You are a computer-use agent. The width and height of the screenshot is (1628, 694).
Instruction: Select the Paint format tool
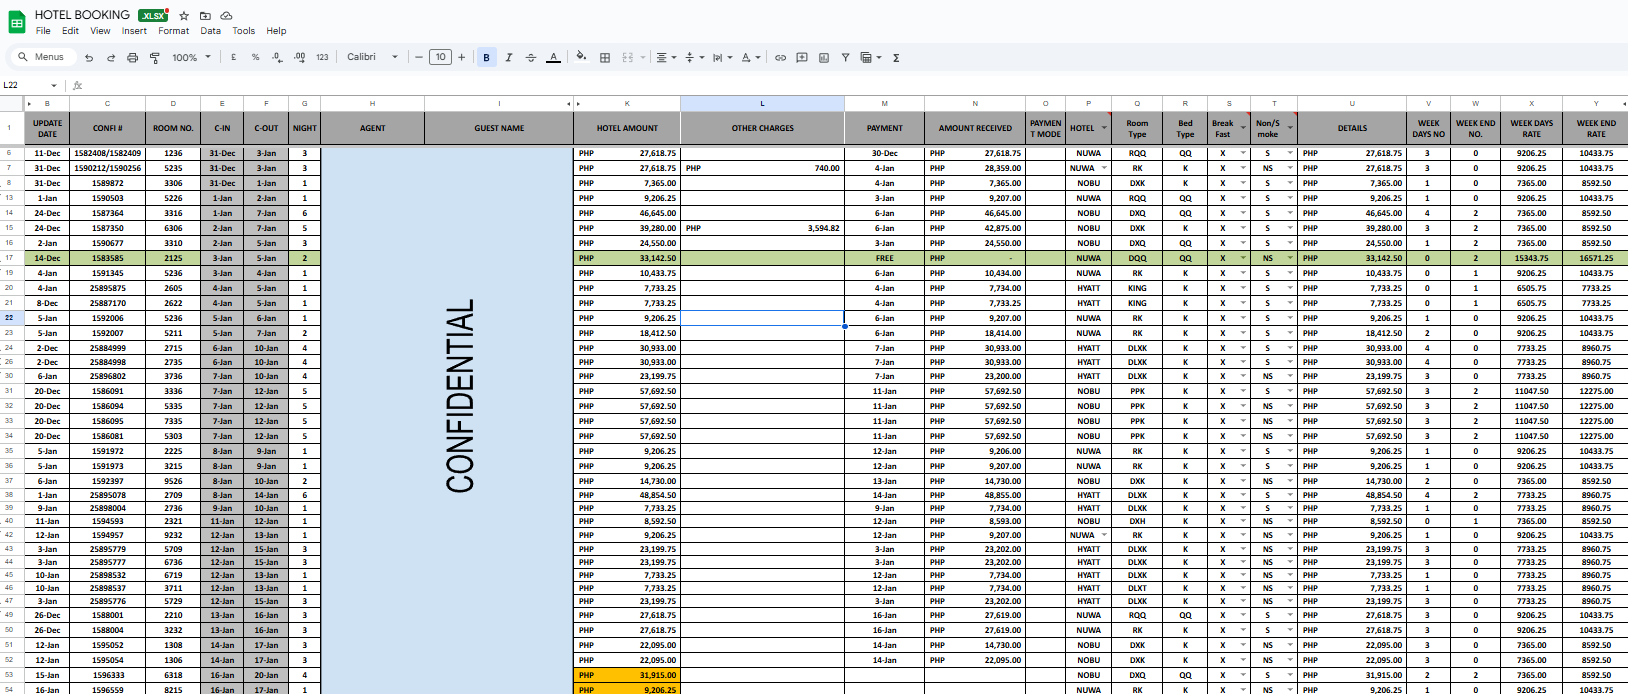[x=154, y=58]
